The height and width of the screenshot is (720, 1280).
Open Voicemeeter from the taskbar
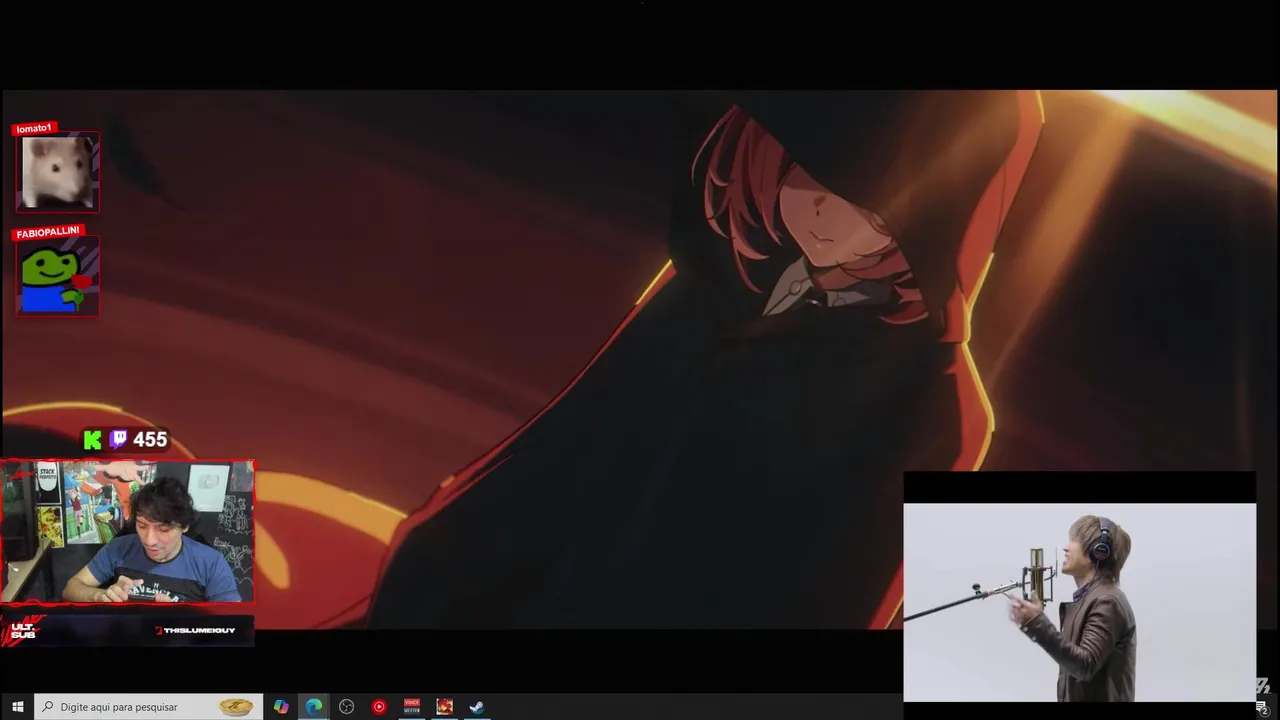(412, 707)
